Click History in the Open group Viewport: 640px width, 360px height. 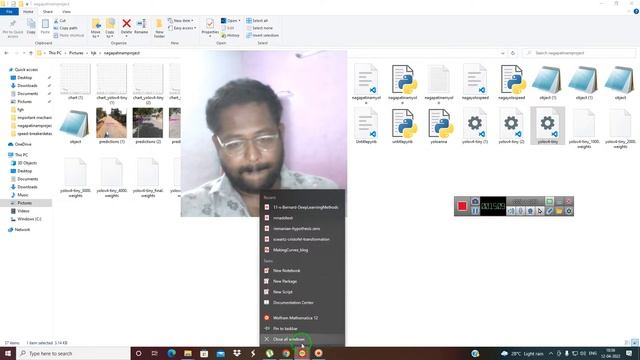tap(231, 36)
